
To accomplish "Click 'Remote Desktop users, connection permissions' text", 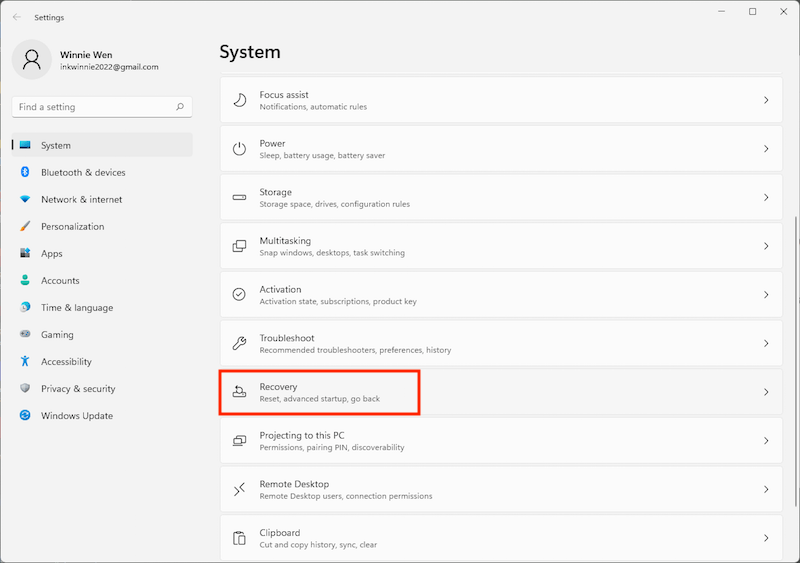I will [345, 496].
